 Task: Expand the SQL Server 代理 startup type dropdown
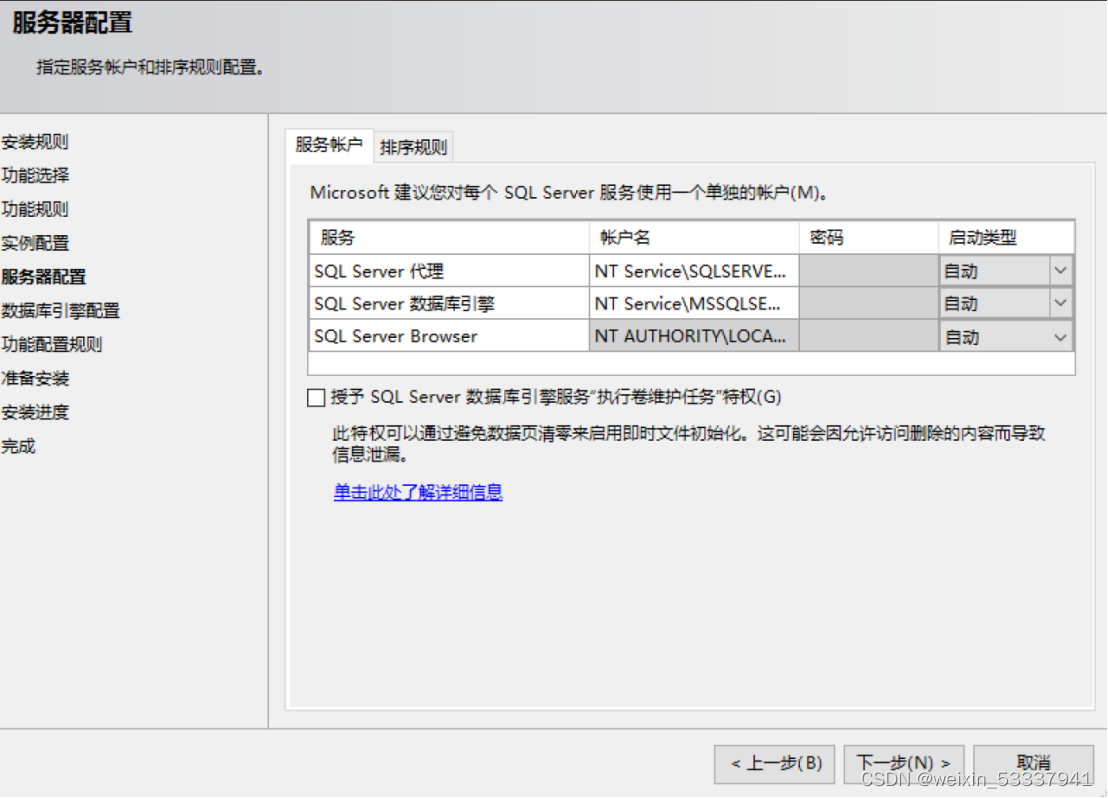[x=1060, y=271]
